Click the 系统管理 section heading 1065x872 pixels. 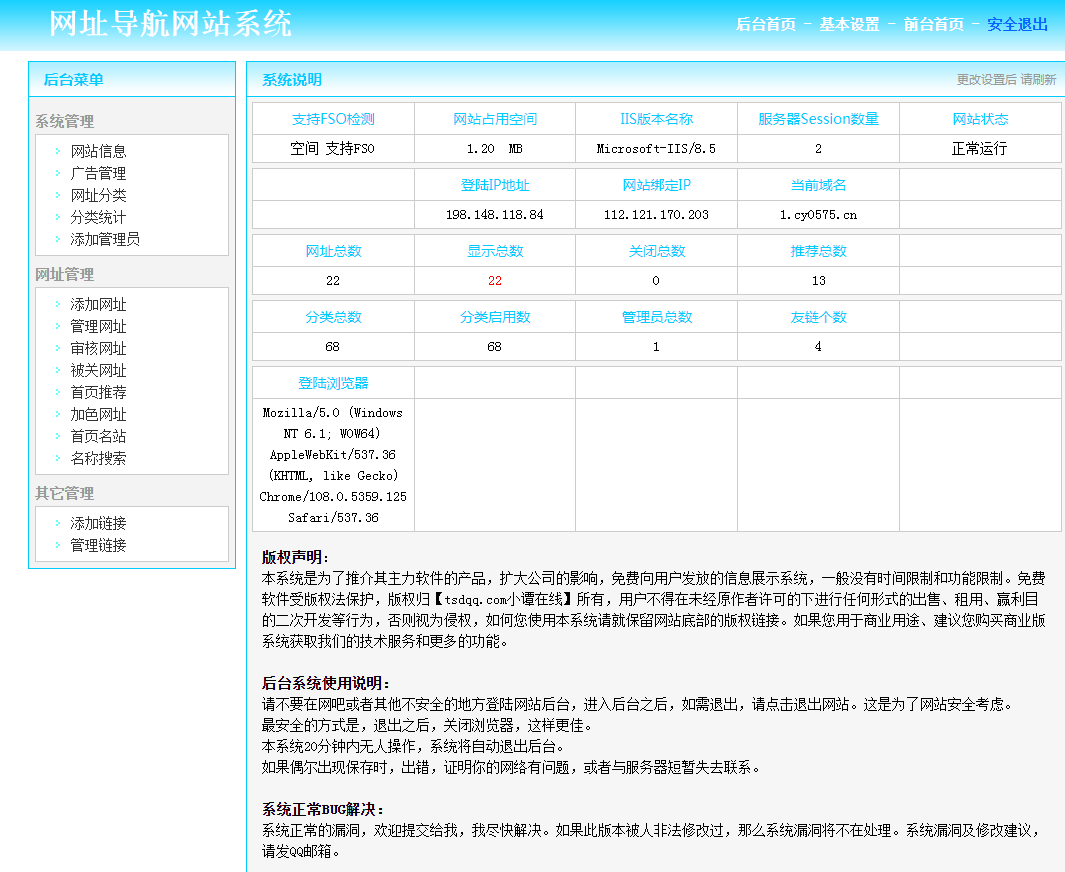pos(65,122)
